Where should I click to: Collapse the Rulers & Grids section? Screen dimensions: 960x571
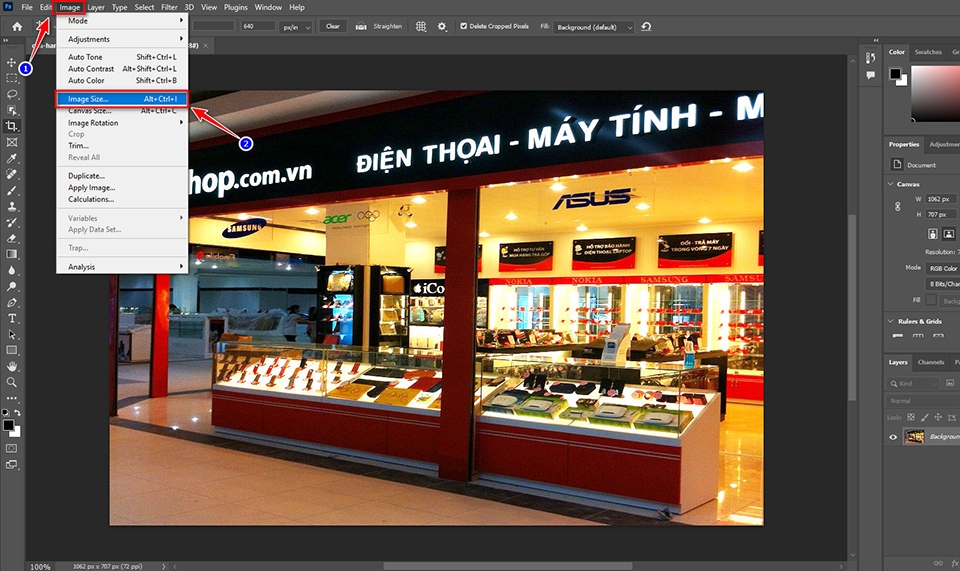890,321
